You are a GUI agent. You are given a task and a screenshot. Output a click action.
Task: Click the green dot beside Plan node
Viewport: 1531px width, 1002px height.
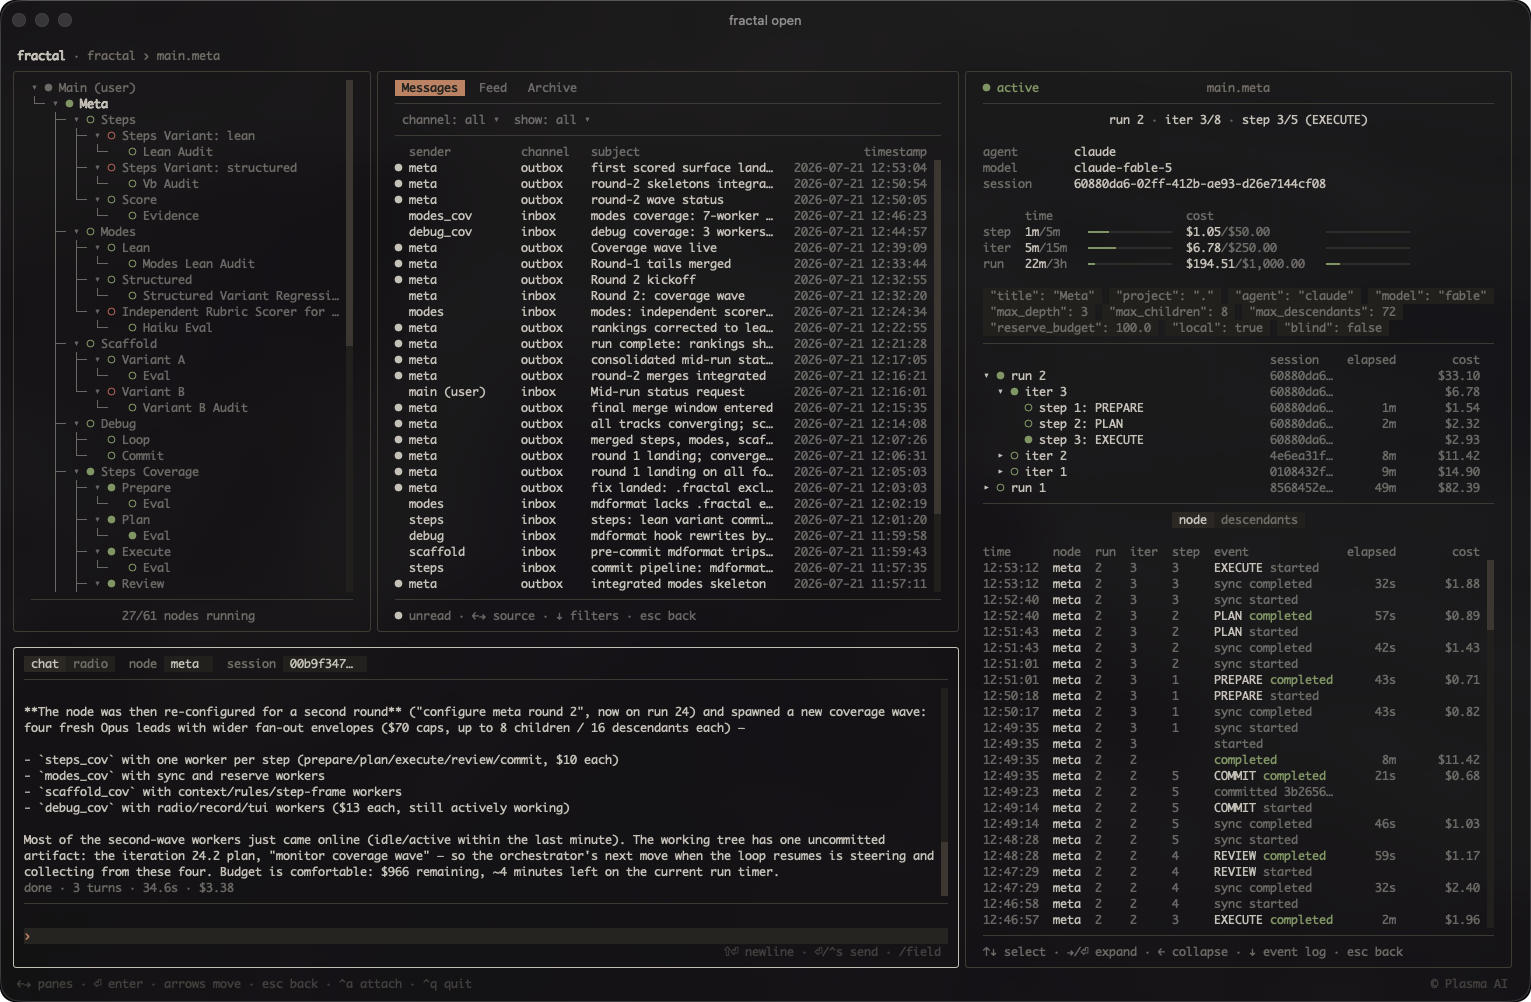(111, 520)
